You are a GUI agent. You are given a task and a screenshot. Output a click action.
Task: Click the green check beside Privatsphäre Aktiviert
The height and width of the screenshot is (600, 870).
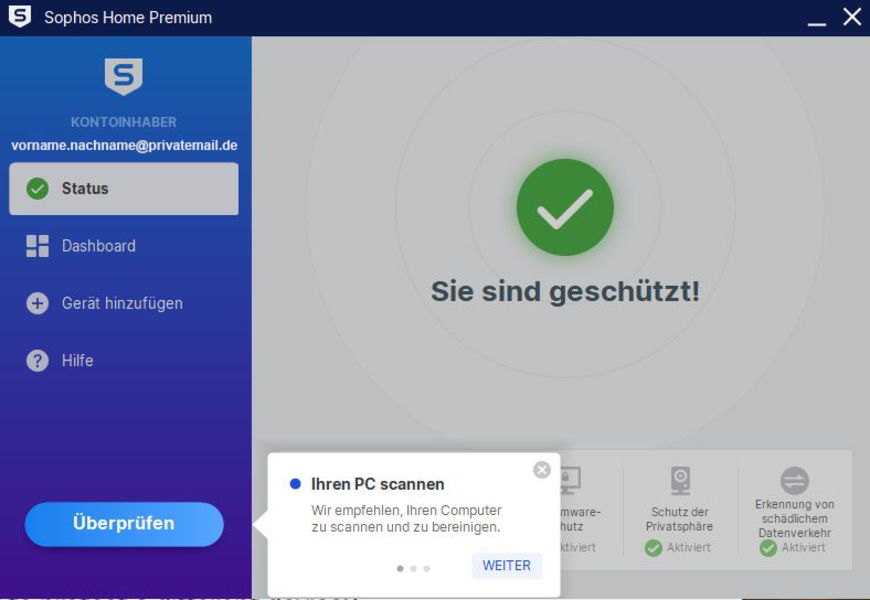[654, 548]
